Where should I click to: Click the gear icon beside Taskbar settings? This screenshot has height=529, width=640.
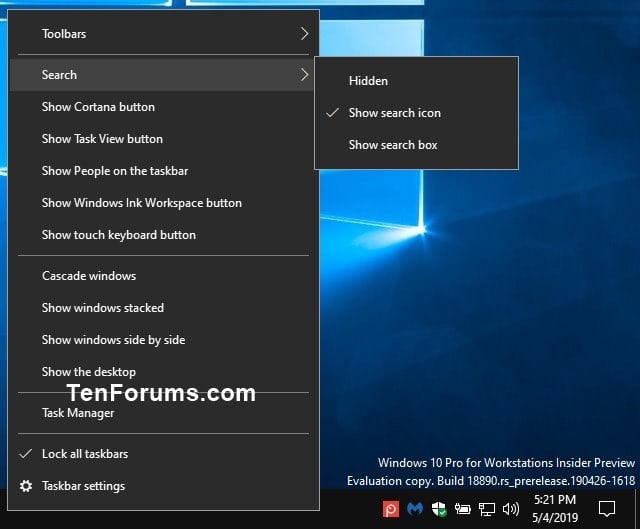point(26,486)
